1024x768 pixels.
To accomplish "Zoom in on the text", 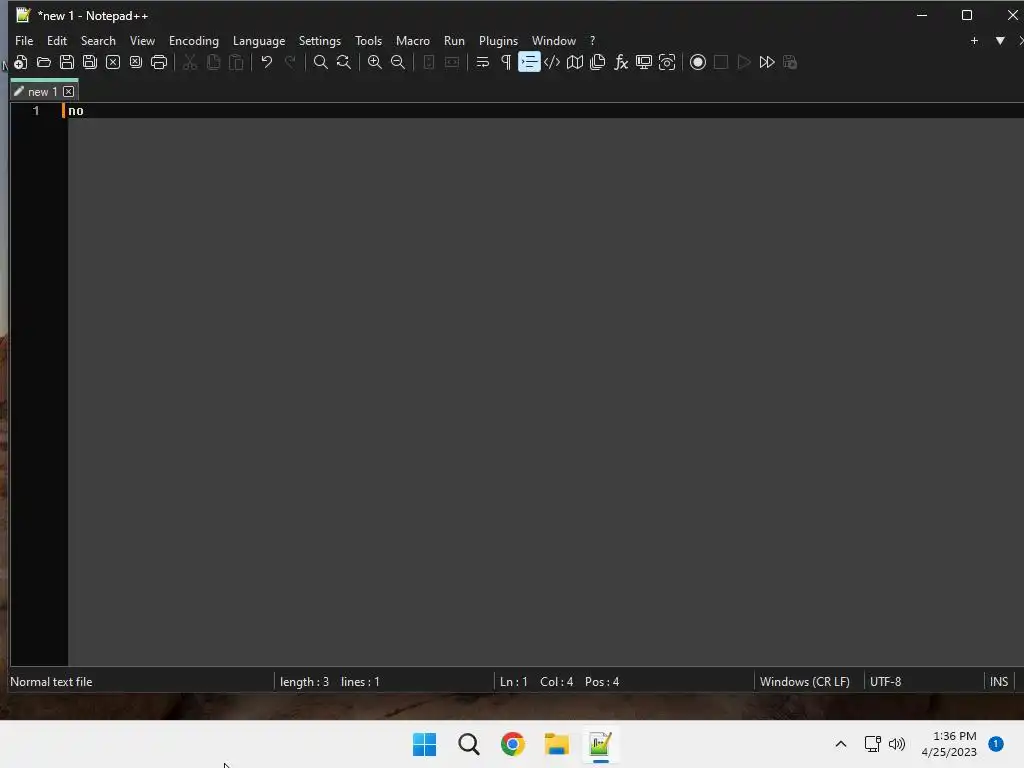I will pos(375,63).
